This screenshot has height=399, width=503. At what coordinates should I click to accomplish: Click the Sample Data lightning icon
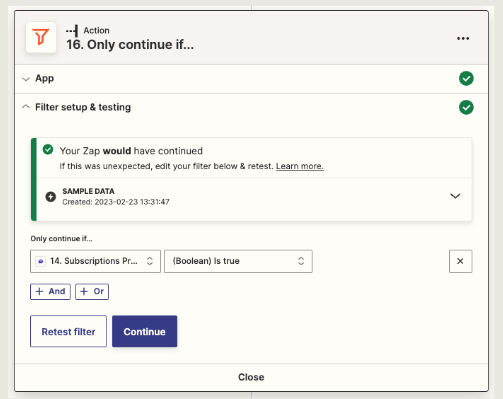(x=51, y=197)
